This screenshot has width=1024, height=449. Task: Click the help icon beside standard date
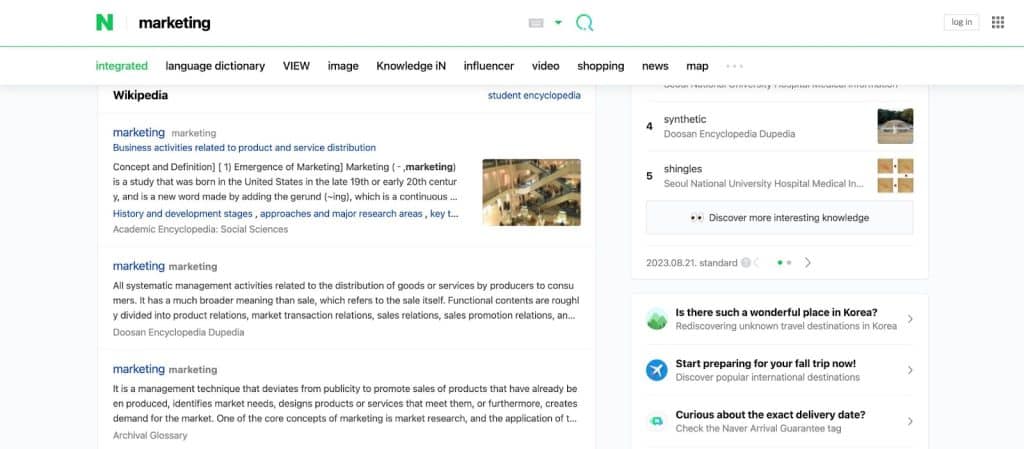745,263
